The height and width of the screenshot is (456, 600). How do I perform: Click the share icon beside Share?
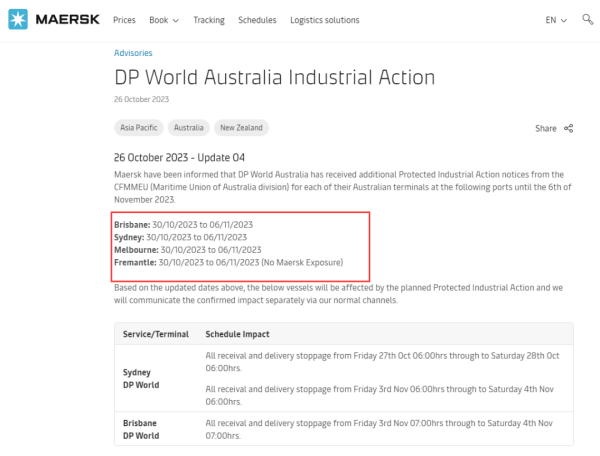(569, 128)
